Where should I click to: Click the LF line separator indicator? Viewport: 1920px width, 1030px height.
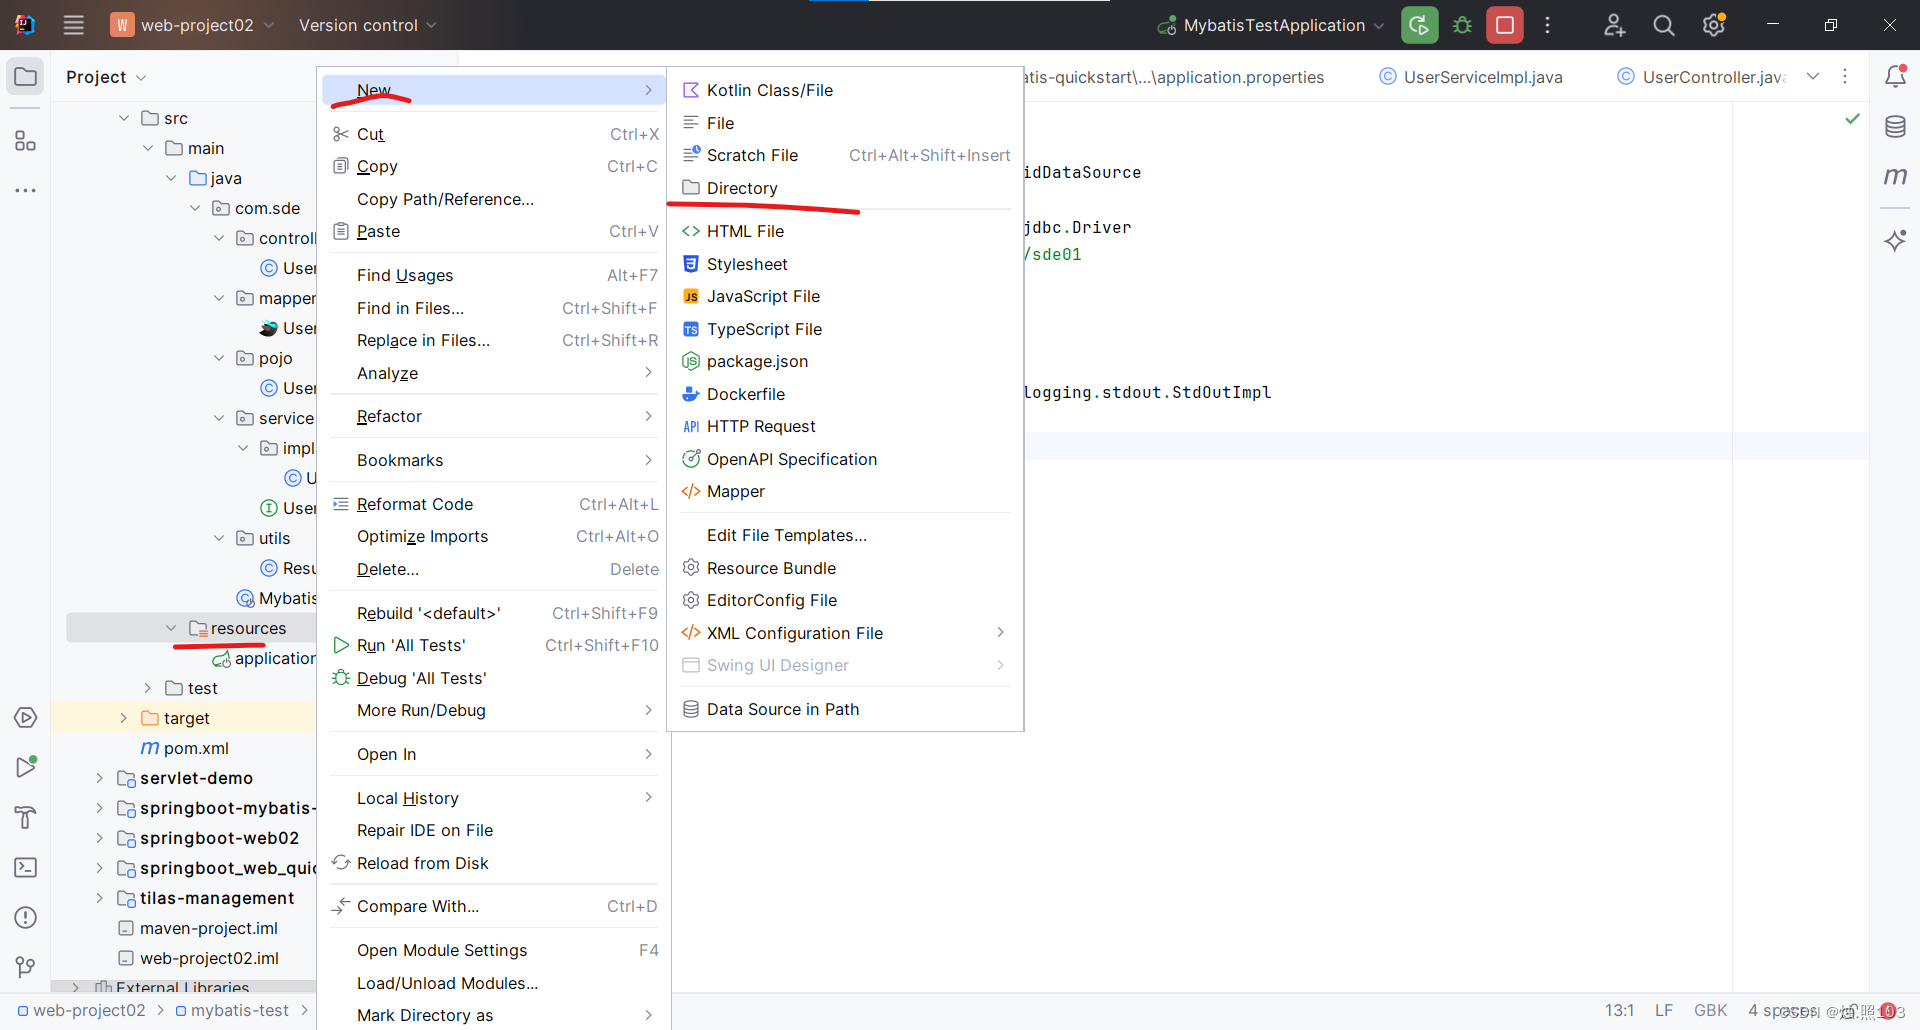tap(1664, 1010)
